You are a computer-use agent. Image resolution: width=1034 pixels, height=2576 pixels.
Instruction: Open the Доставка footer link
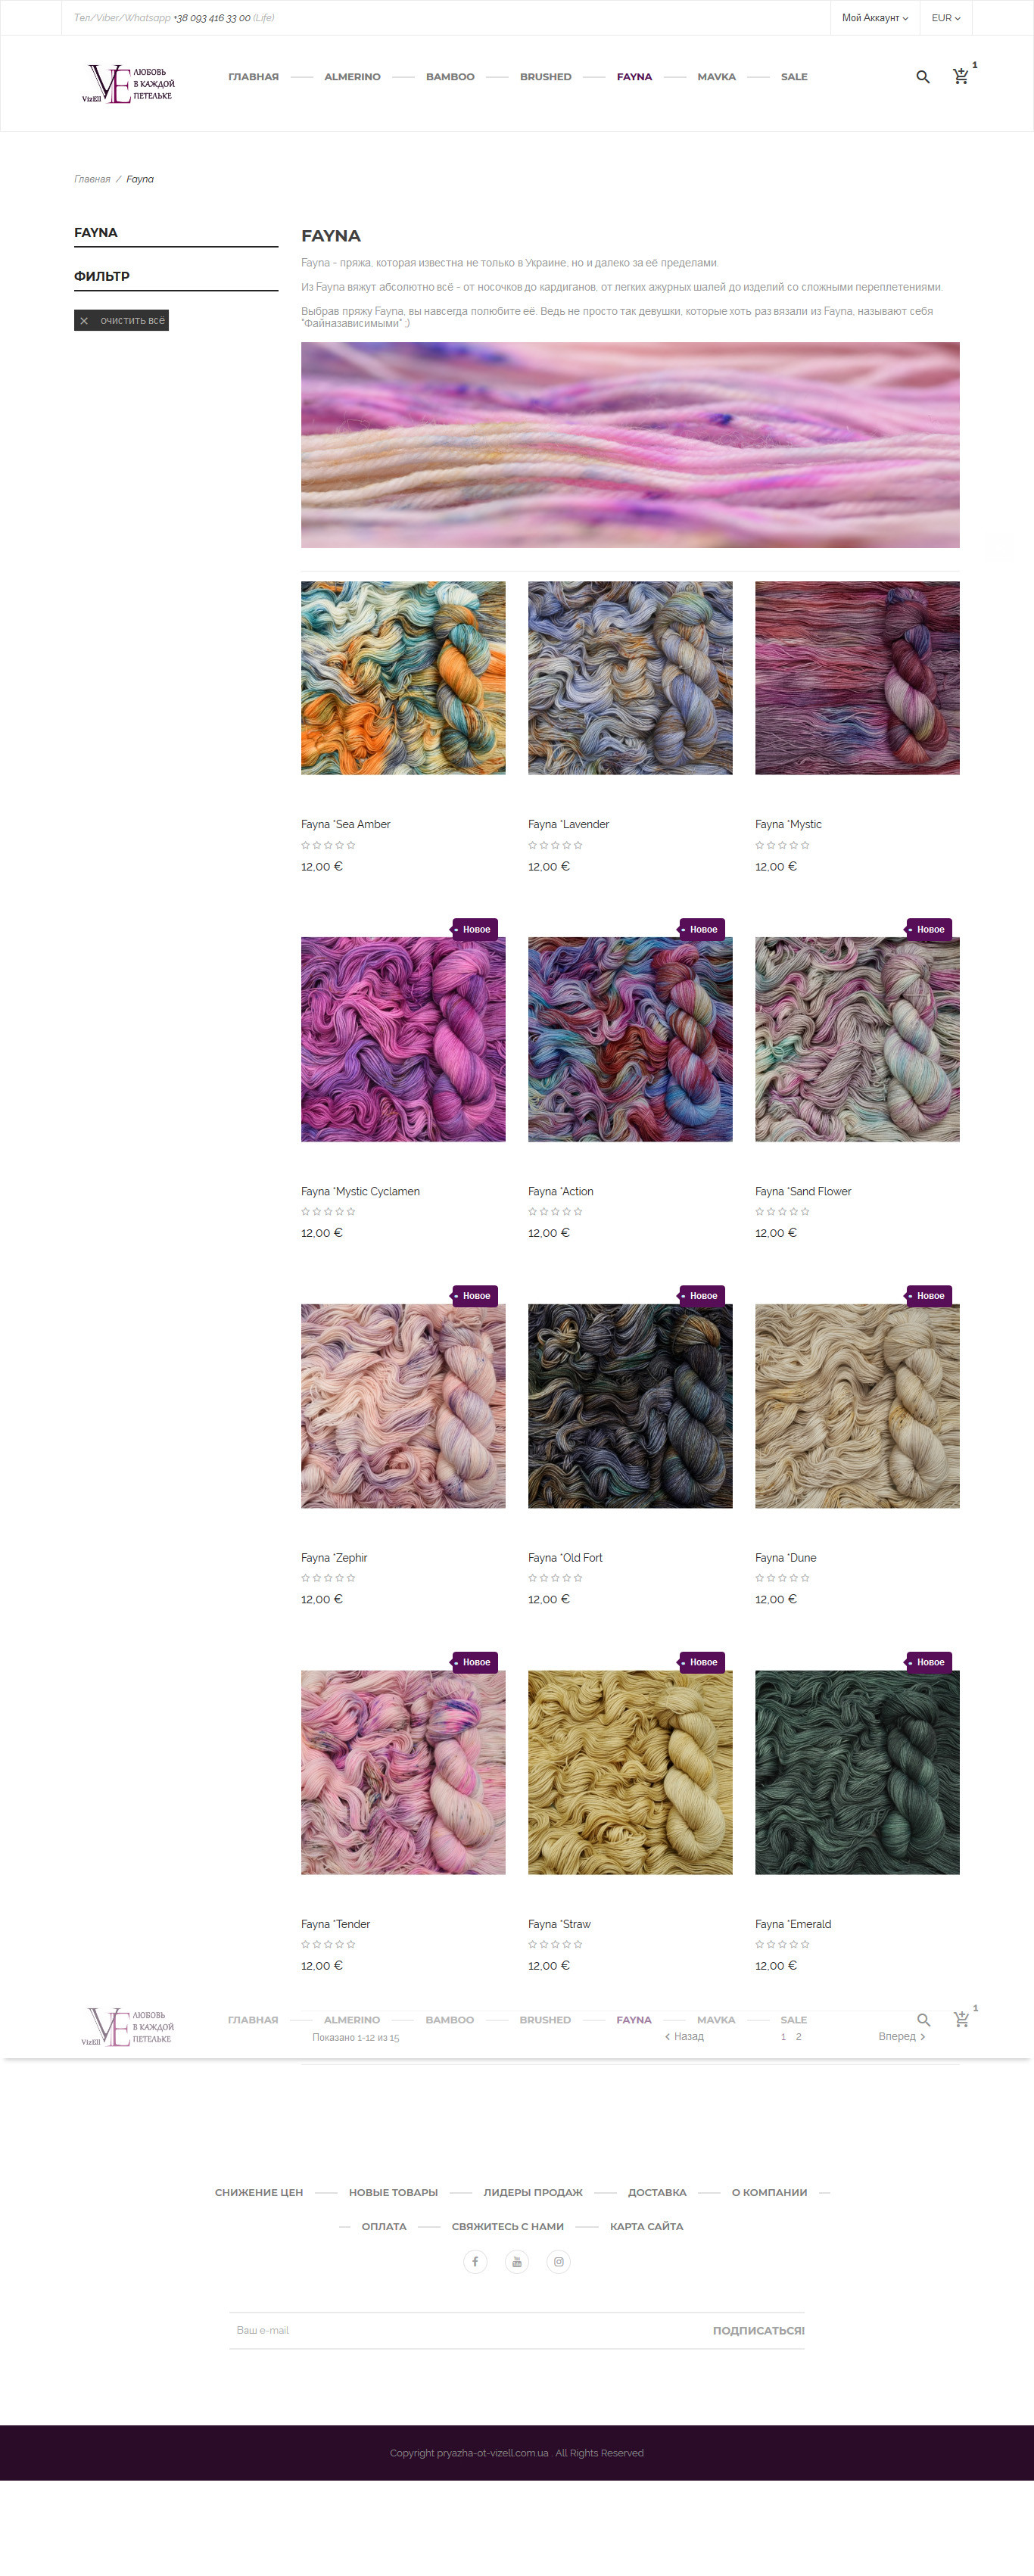tap(657, 2192)
